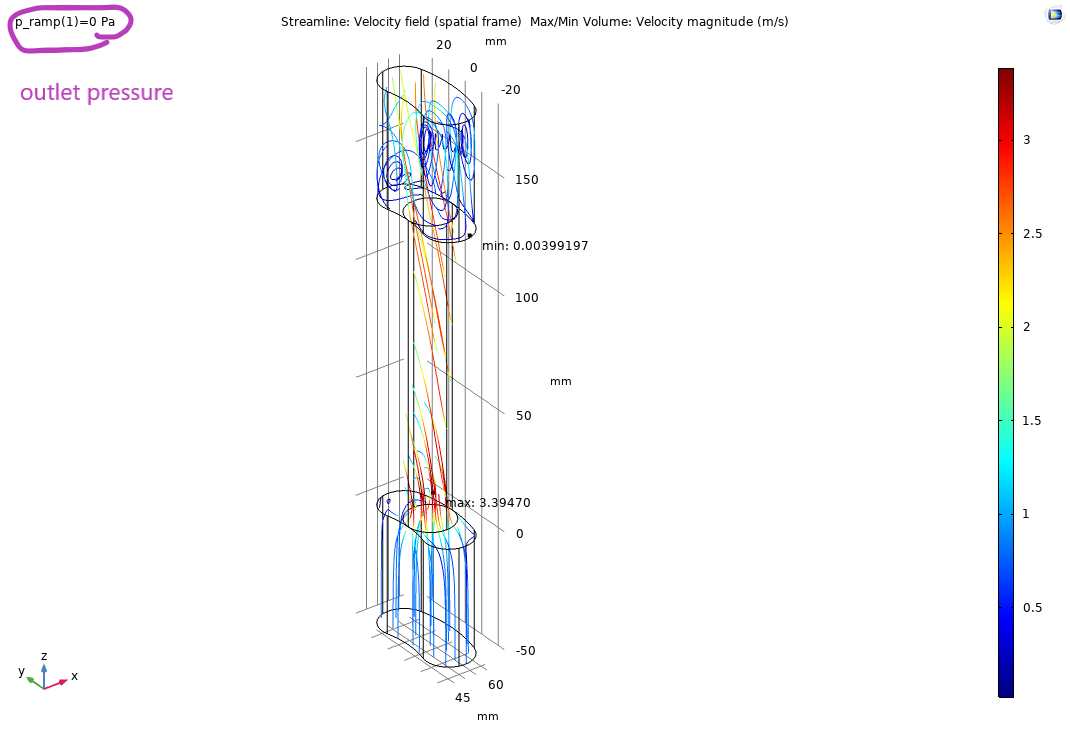Viewport: 1070px width, 733px height.
Task: Click the -20 tick label on the top axis
Action: 510,90
